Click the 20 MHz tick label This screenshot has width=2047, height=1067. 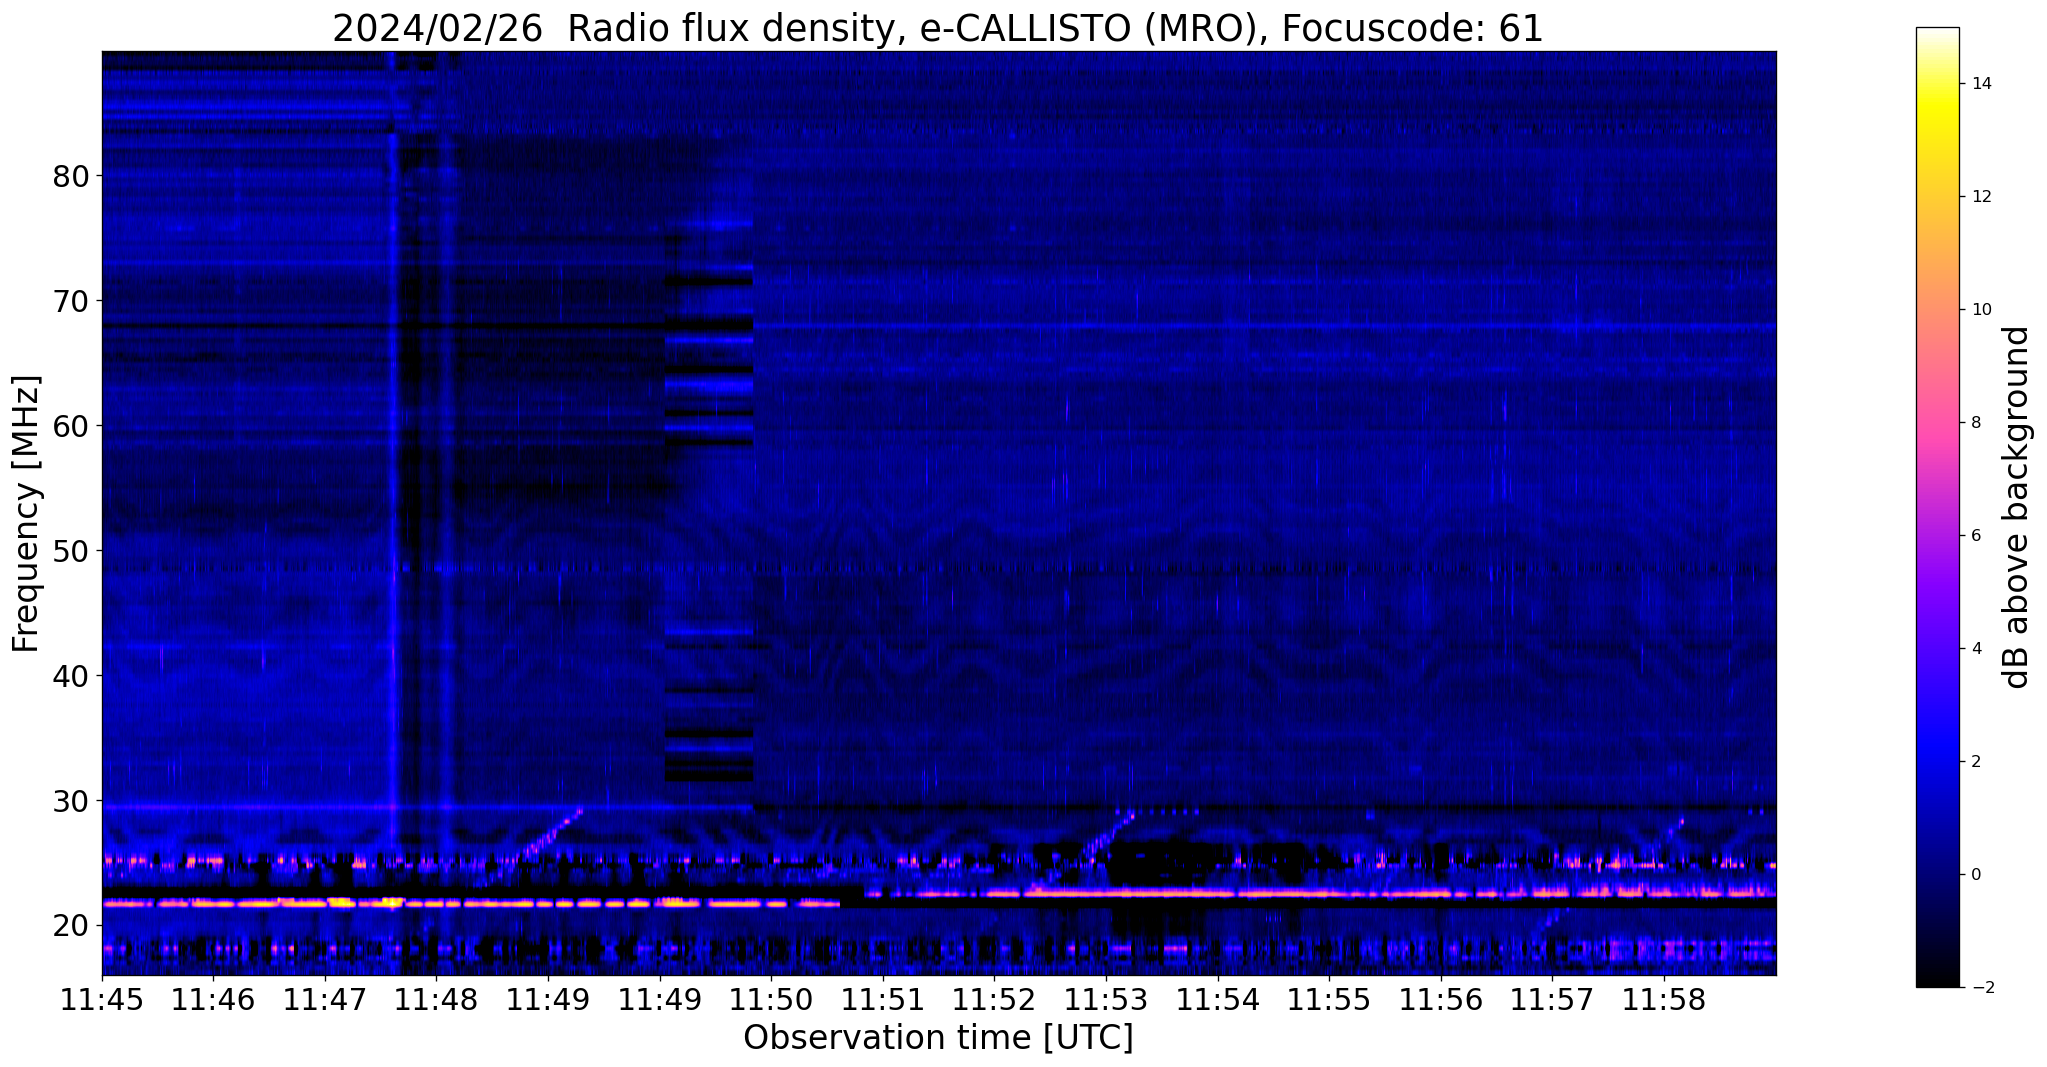click(x=71, y=926)
